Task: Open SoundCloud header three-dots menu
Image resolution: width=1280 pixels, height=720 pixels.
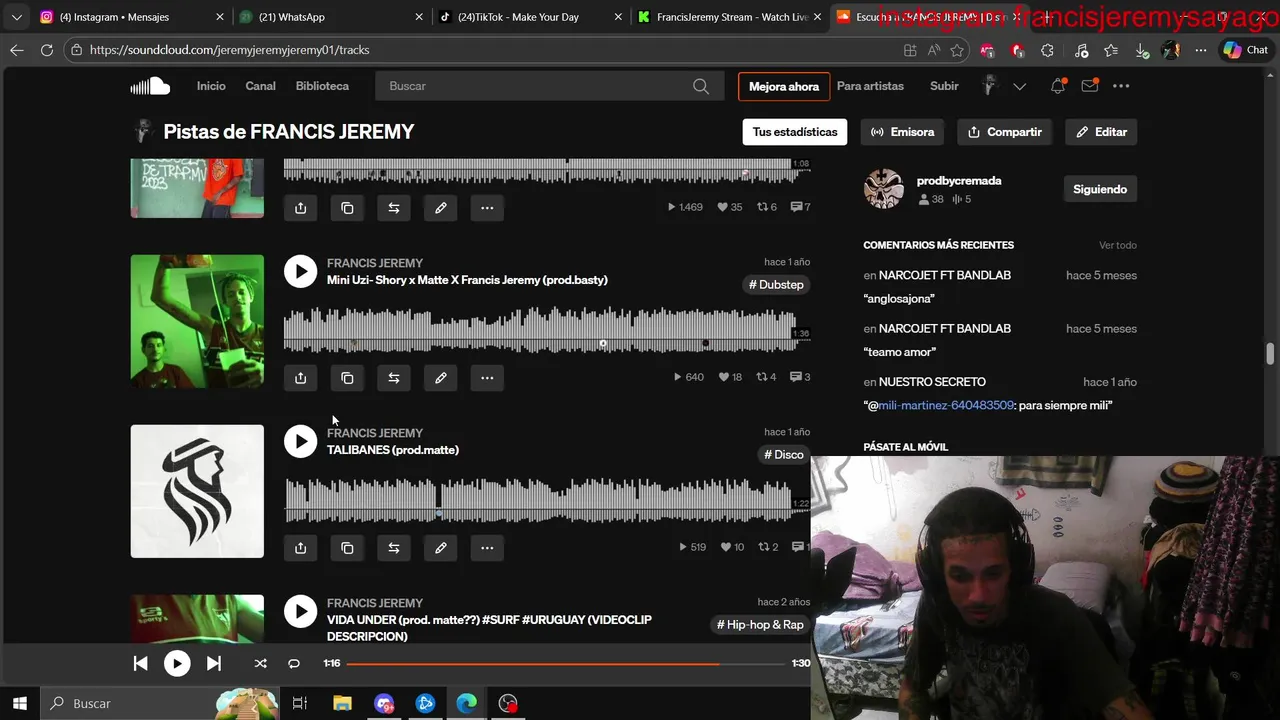Action: 1121,86
